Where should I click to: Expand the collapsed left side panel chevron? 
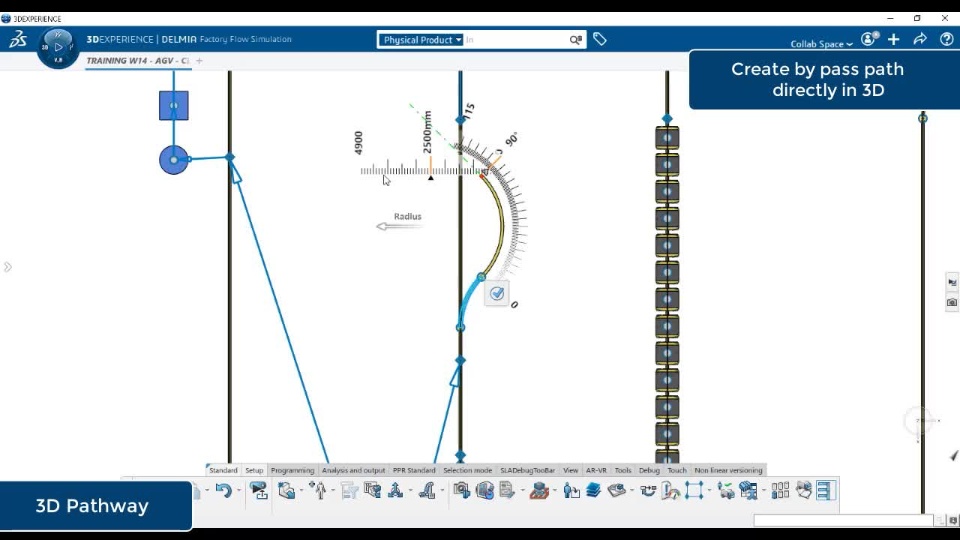(7, 267)
